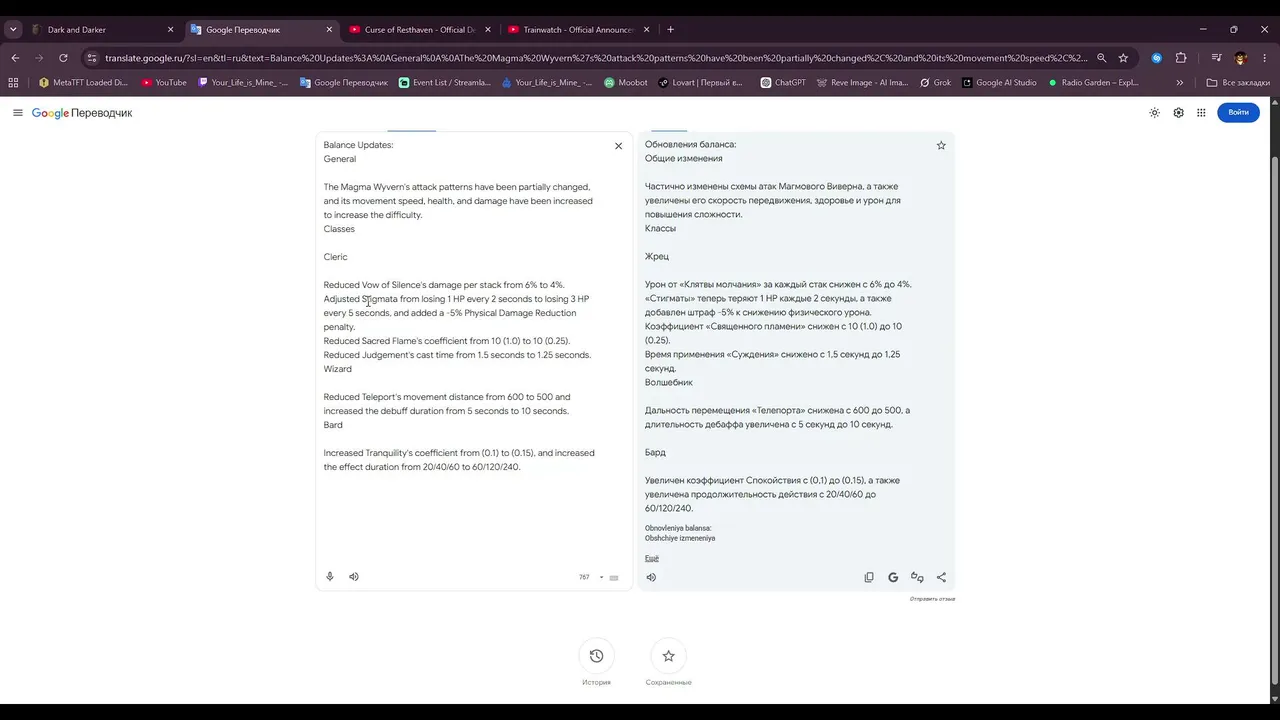
Task: Open the Google apps grid
Action: click(x=1201, y=113)
